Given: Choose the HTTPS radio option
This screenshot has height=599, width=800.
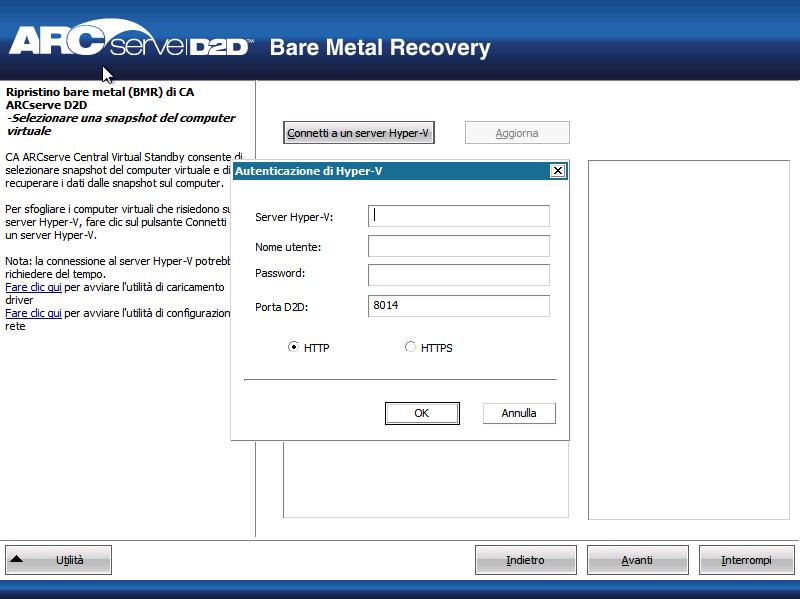Looking at the screenshot, I should [x=410, y=347].
